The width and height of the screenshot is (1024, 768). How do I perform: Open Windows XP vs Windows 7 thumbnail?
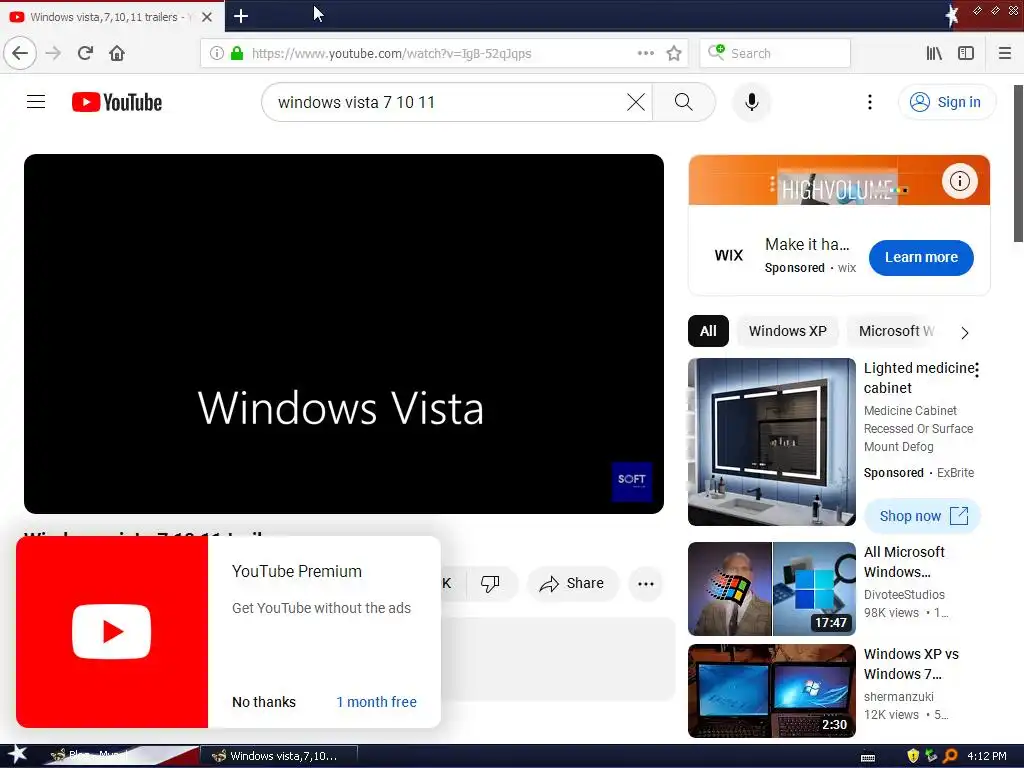(x=771, y=691)
